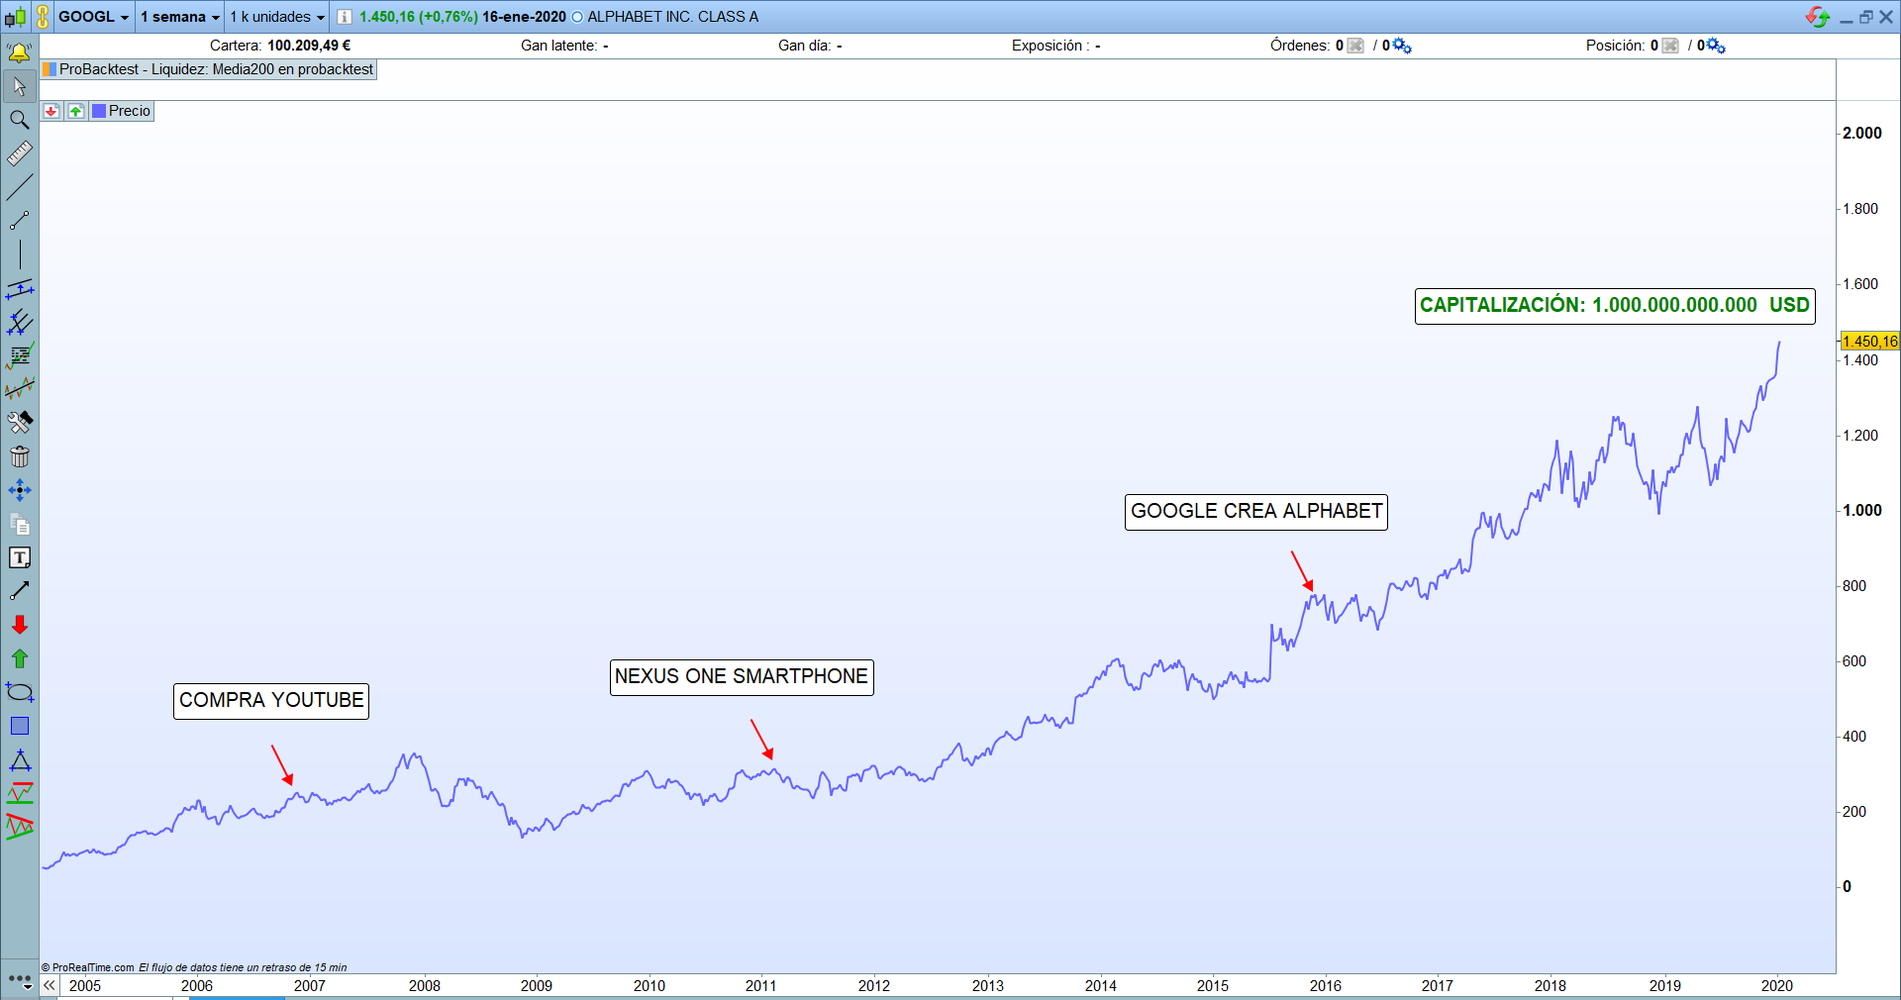Choose the regression channel tool

click(x=19, y=389)
